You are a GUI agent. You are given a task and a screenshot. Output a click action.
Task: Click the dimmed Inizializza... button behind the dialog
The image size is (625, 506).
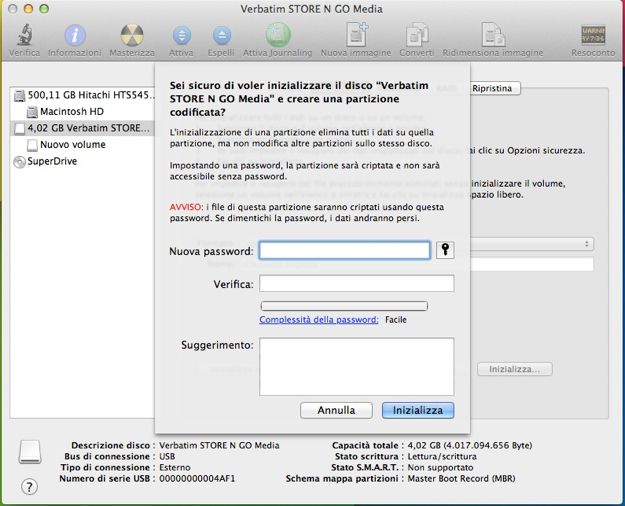tap(515, 369)
